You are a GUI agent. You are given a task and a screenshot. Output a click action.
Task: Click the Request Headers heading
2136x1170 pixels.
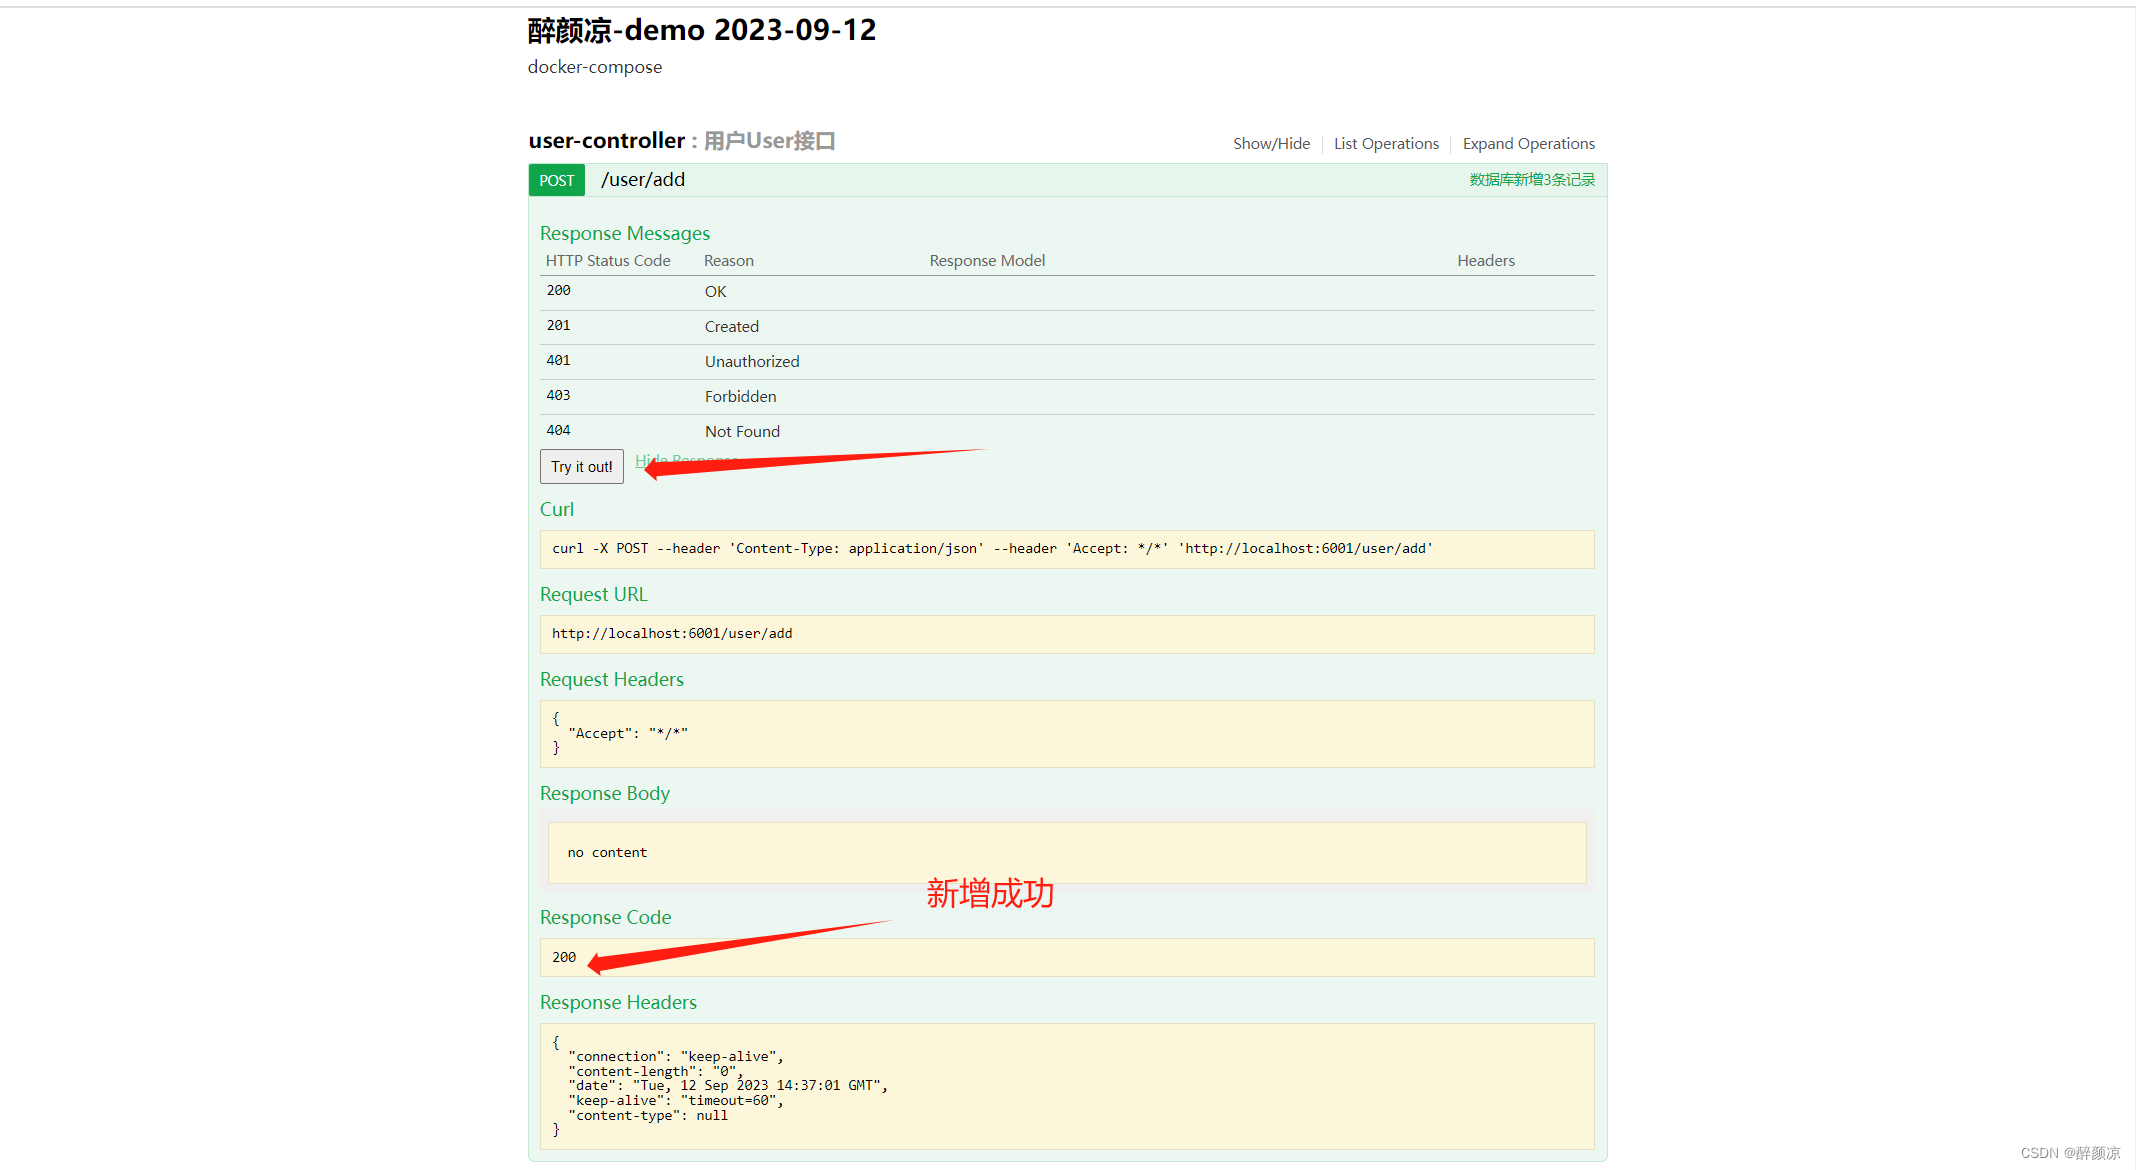coord(612,680)
